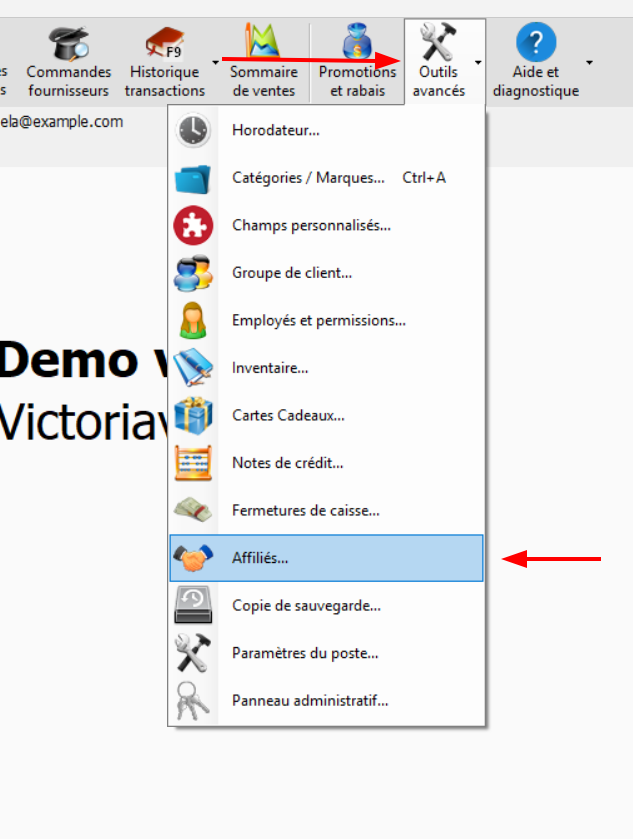Open Employés et permissions menu entry
Screen dimensions: 633x839
point(318,321)
